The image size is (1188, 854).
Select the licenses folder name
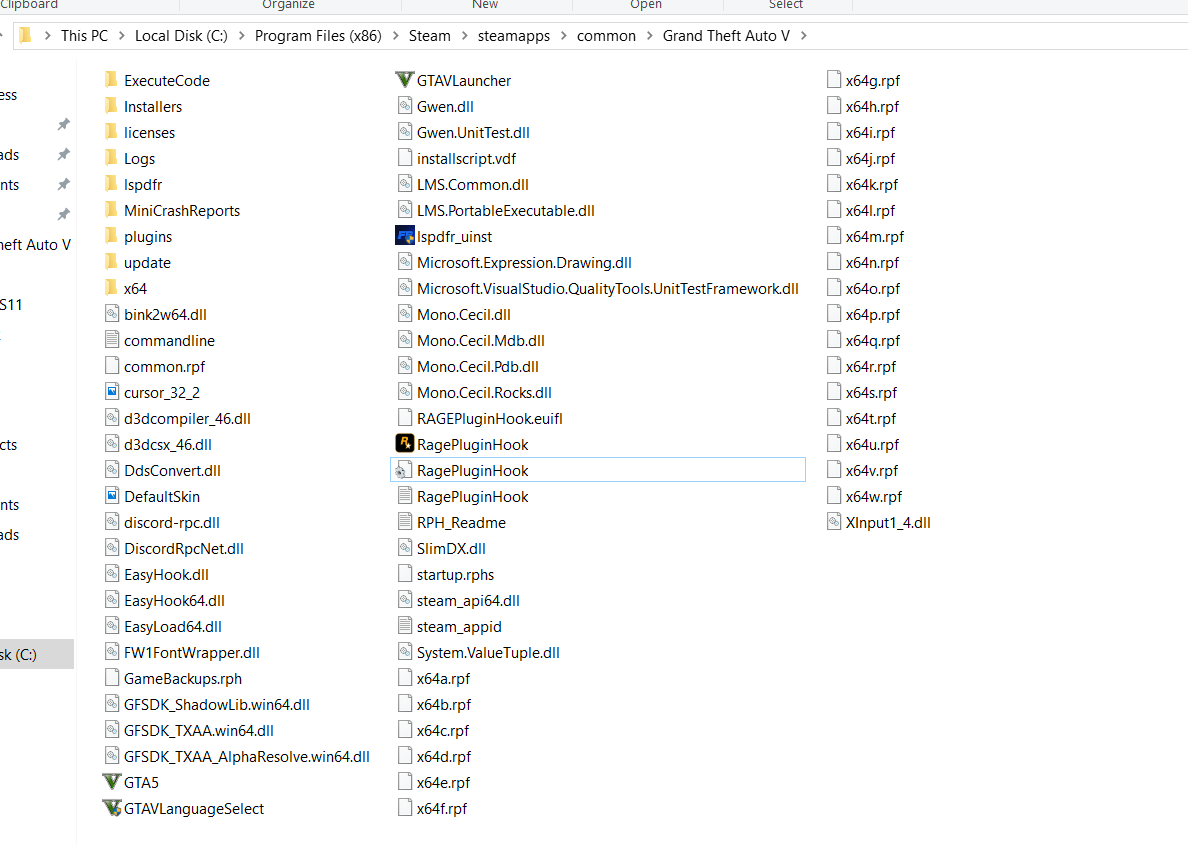tap(149, 132)
